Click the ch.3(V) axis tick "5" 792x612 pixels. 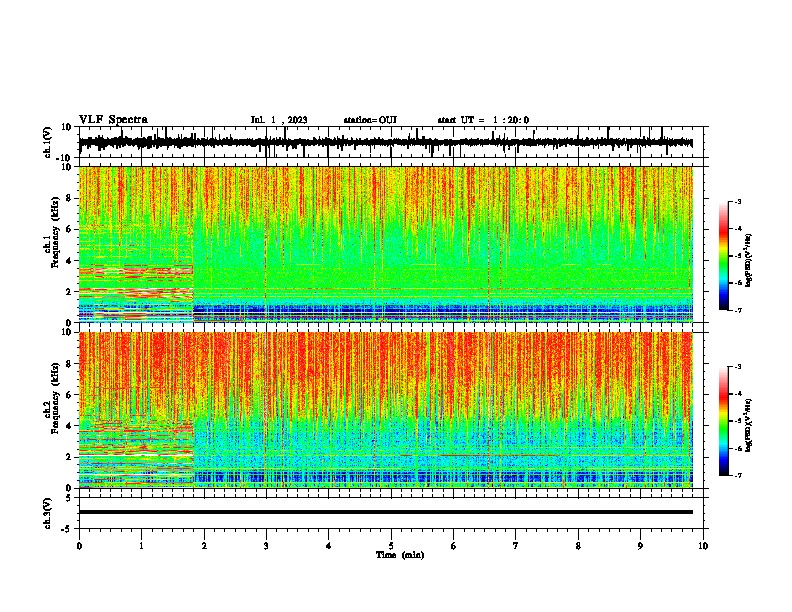click(70, 498)
